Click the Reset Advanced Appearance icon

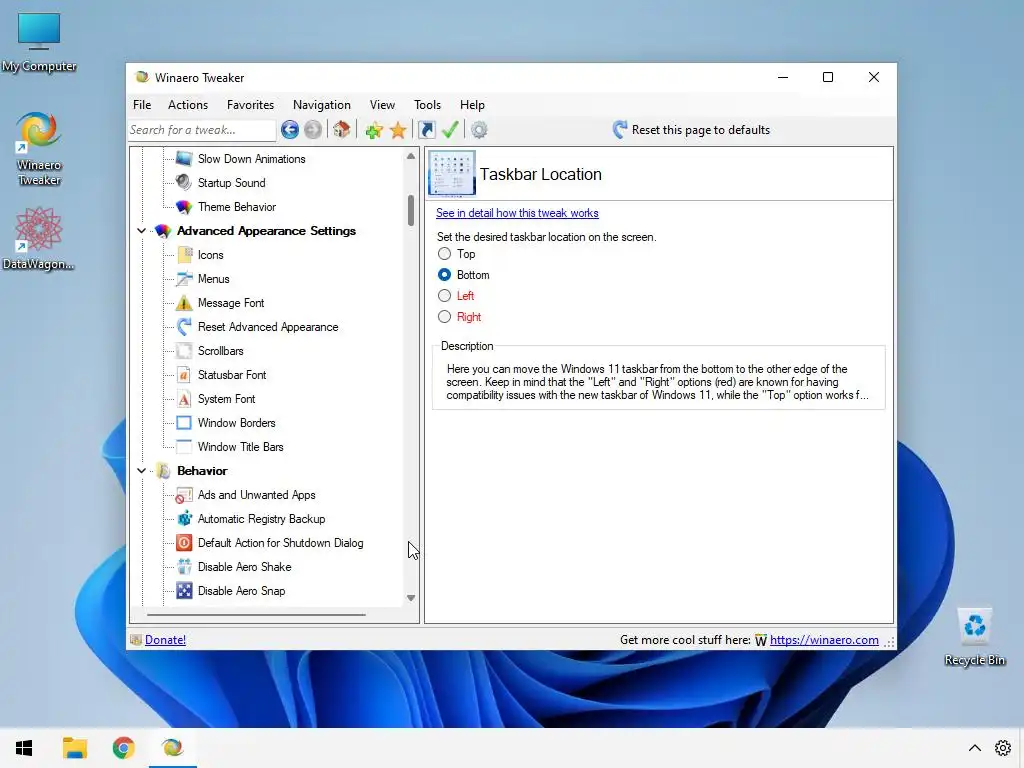pyautogui.click(x=184, y=327)
